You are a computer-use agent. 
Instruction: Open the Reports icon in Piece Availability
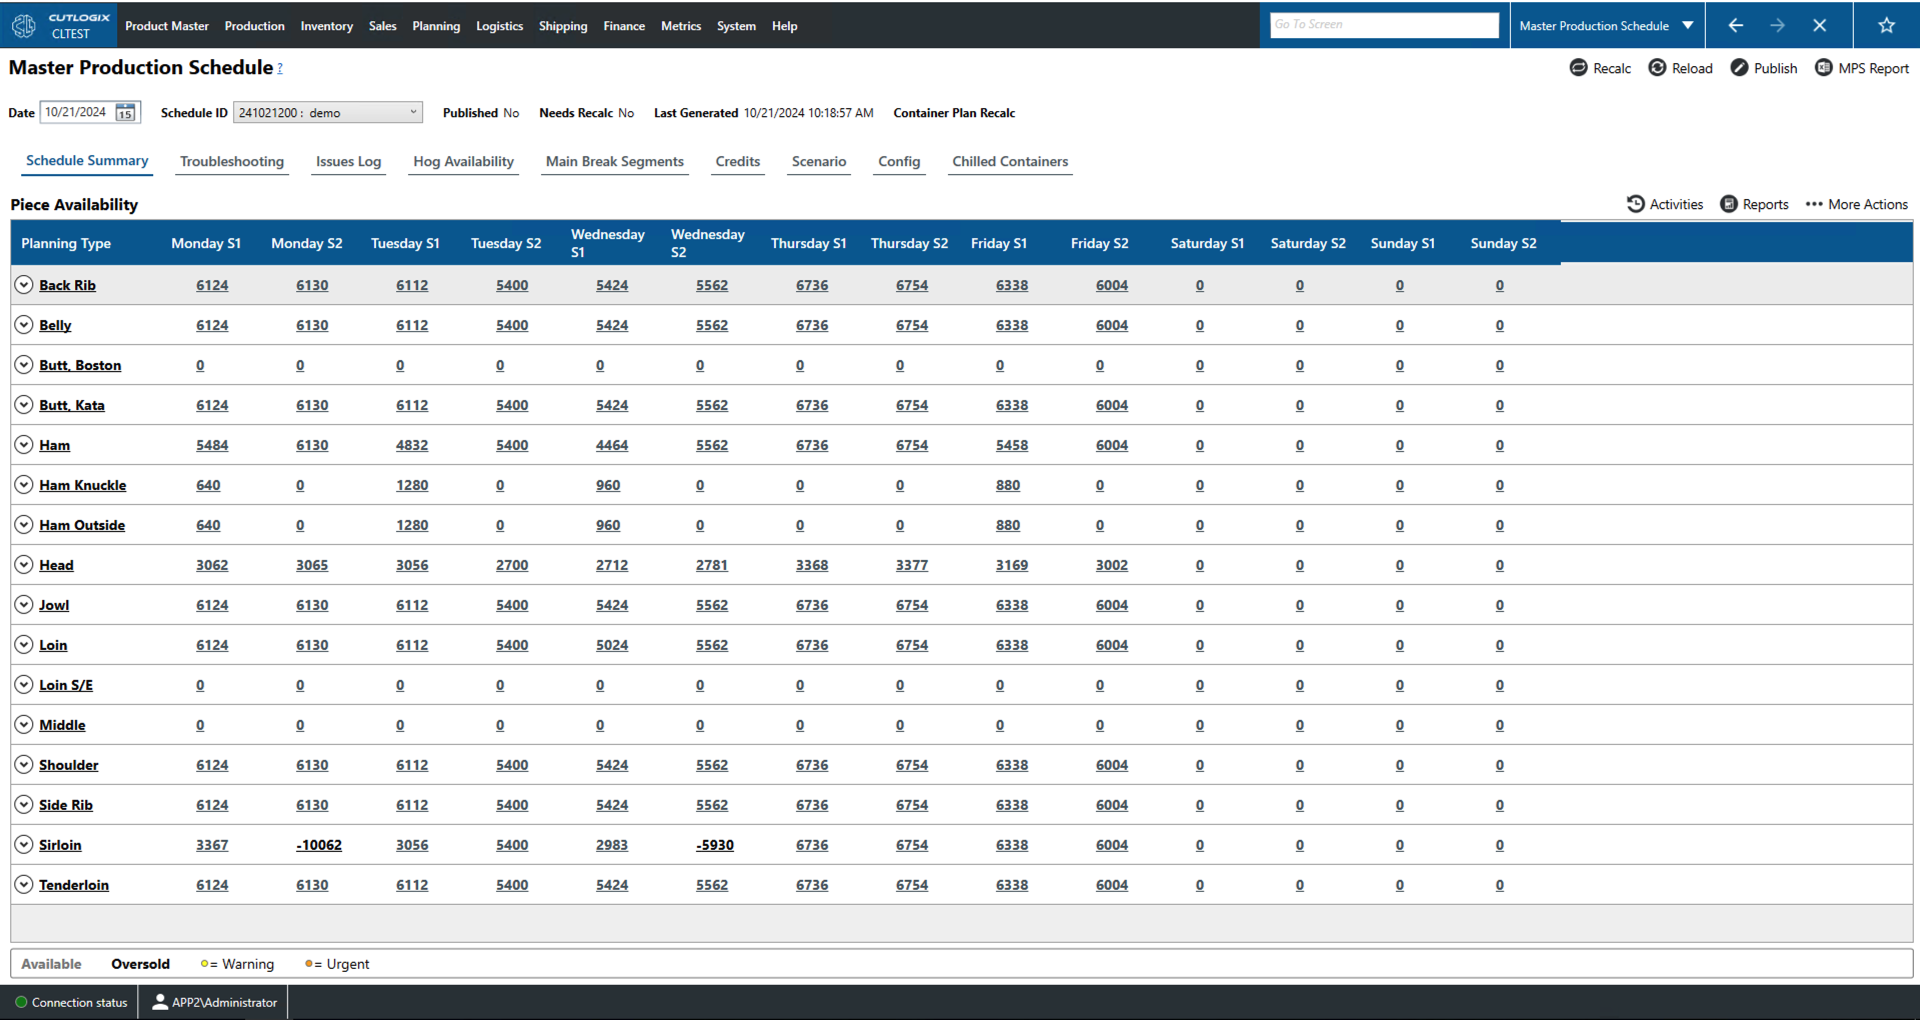(x=1729, y=204)
